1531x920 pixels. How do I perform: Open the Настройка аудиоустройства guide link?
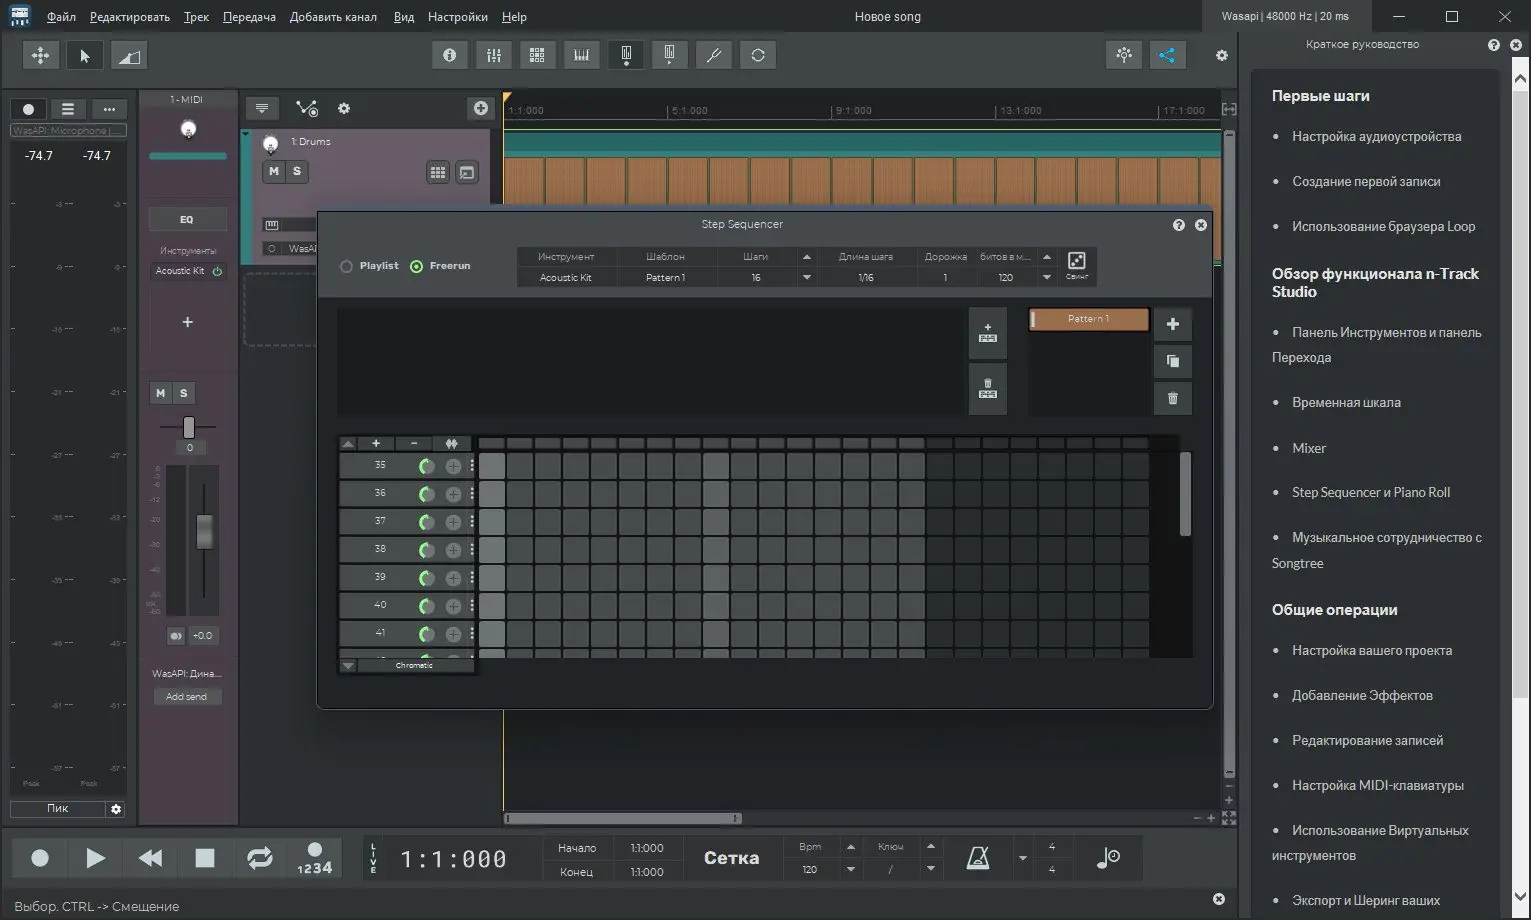(x=1376, y=136)
